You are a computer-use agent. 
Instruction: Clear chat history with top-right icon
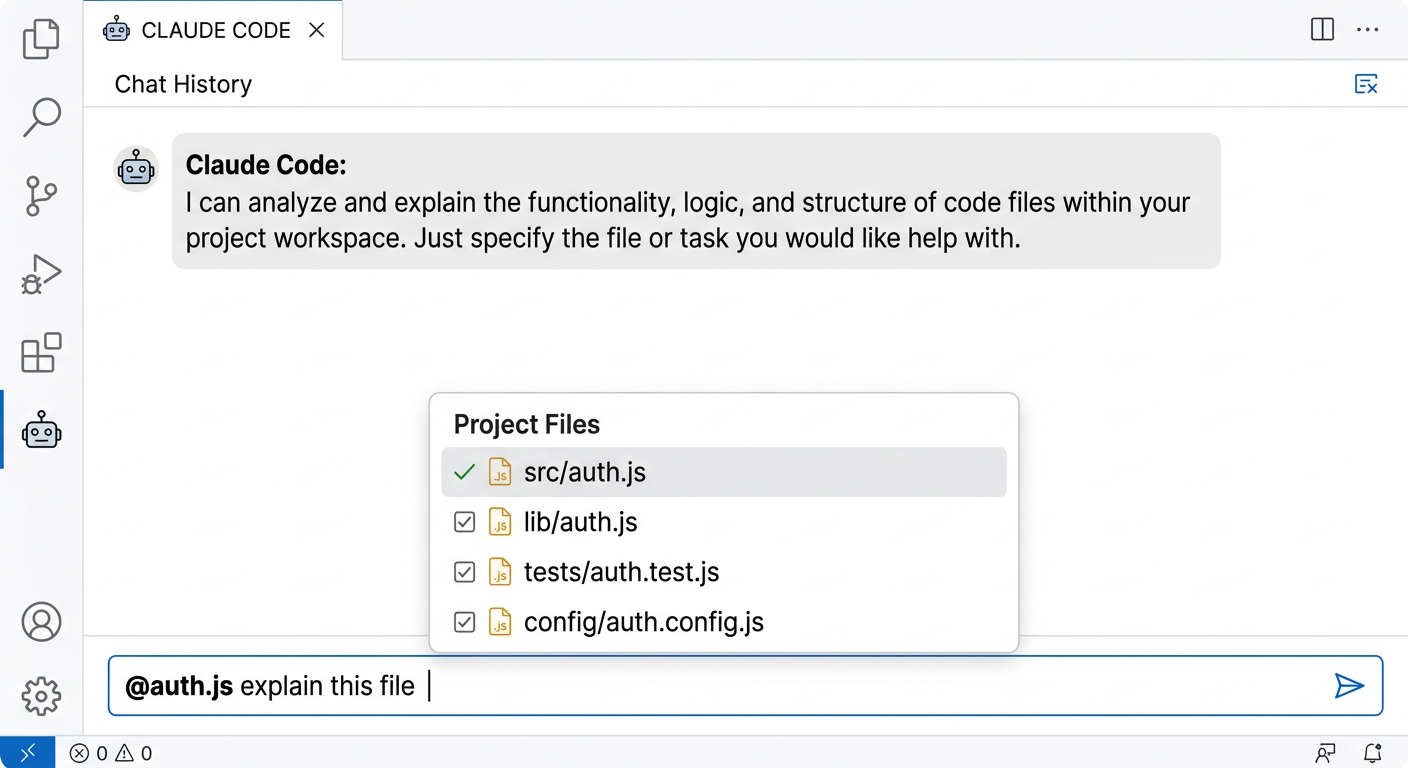click(x=1365, y=84)
